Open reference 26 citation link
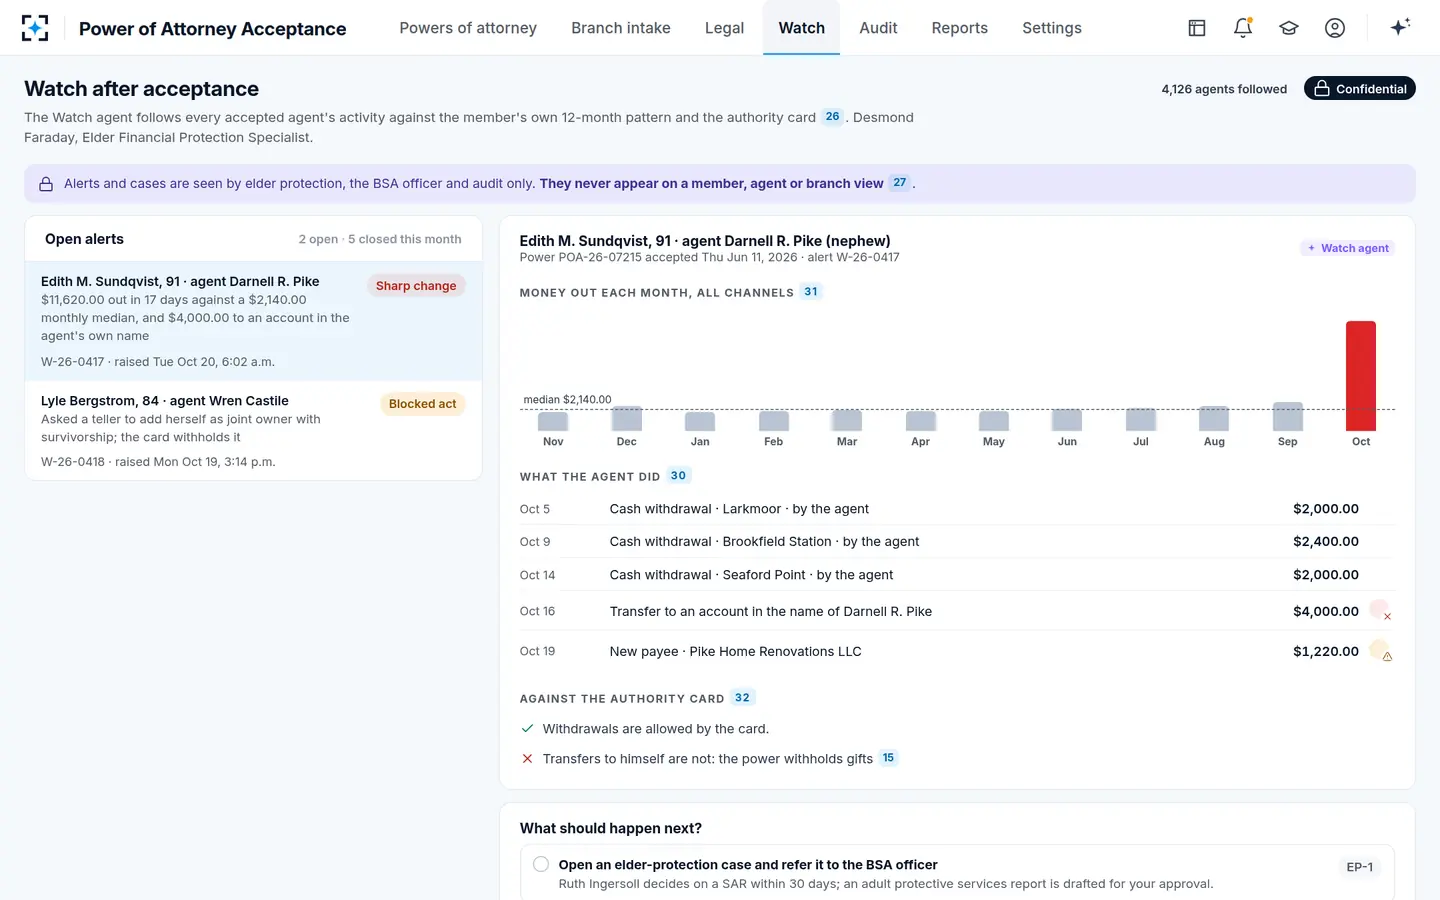The height and width of the screenshot is (900, 1440). point(832,117)
